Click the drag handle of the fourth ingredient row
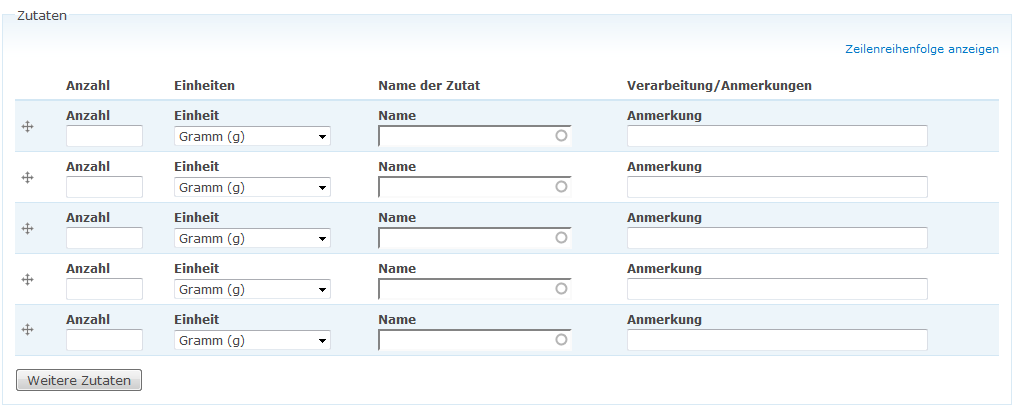Image resolution: width=1018 pixels, height=407 pixels. (28, 279)
